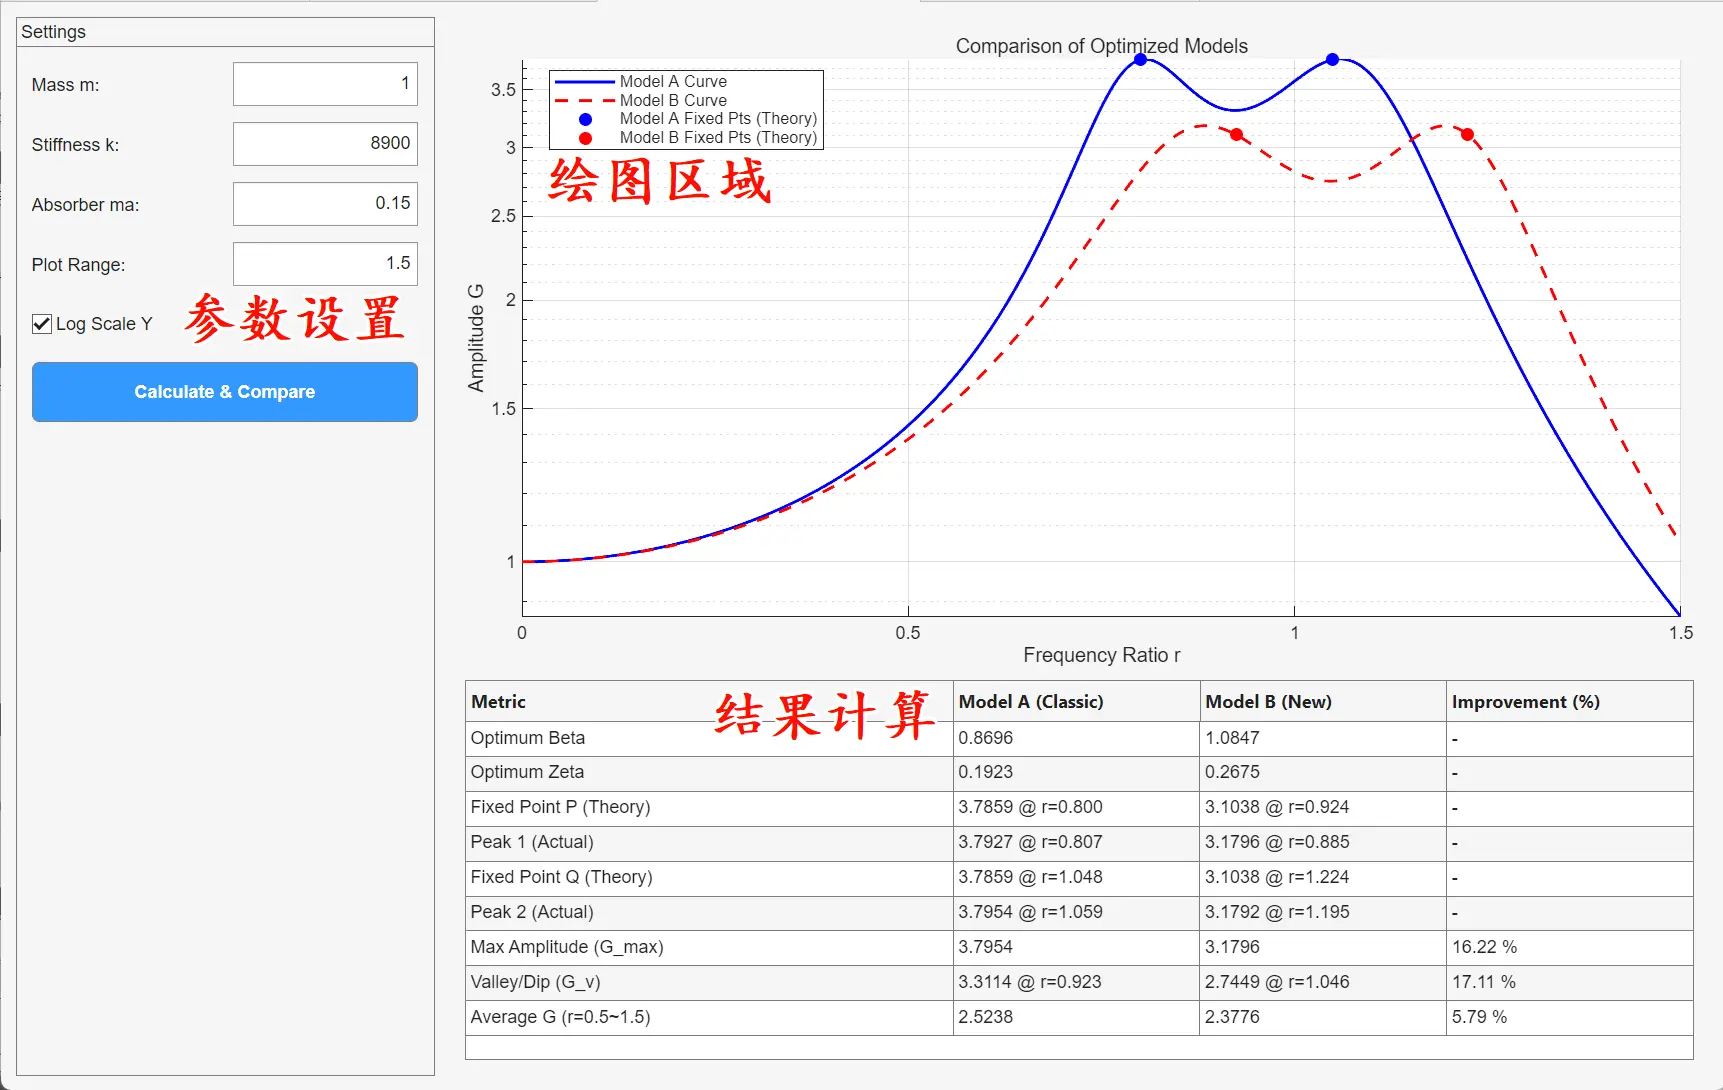Disable the Log Scale Y checkbox
The image size is (1723, 1090).
tap(42, 324)
